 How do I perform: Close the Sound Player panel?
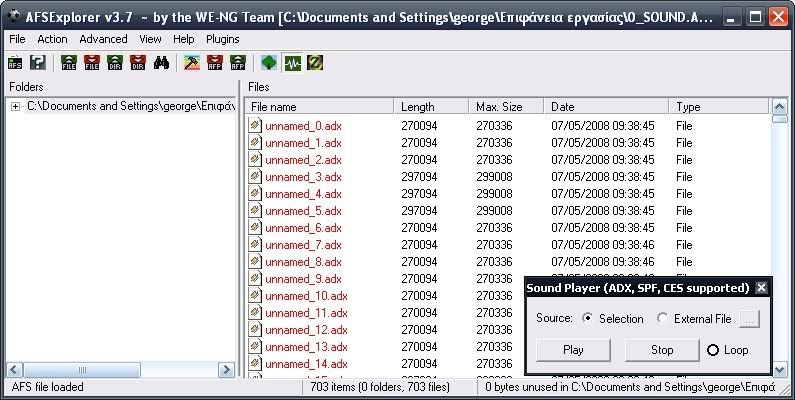[x=761, y=288]
